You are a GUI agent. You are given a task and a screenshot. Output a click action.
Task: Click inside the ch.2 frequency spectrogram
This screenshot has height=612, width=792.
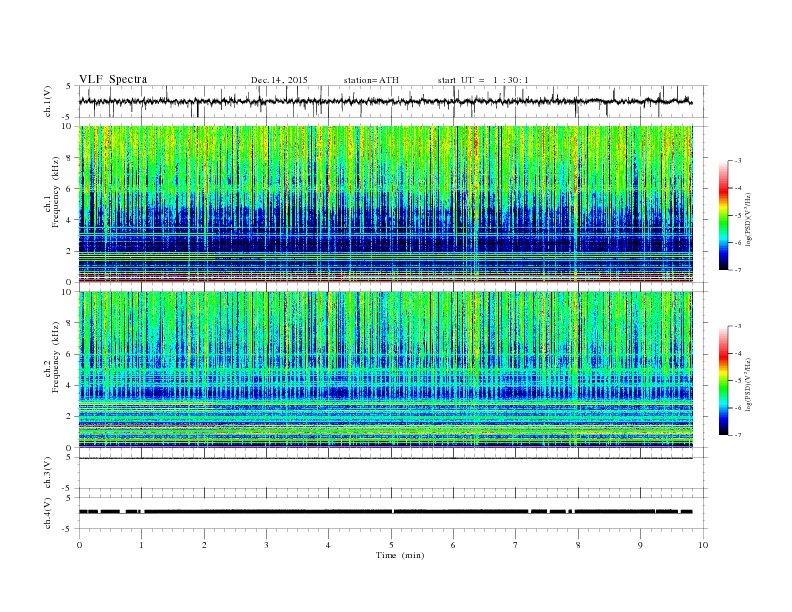(x=385, y=370)
